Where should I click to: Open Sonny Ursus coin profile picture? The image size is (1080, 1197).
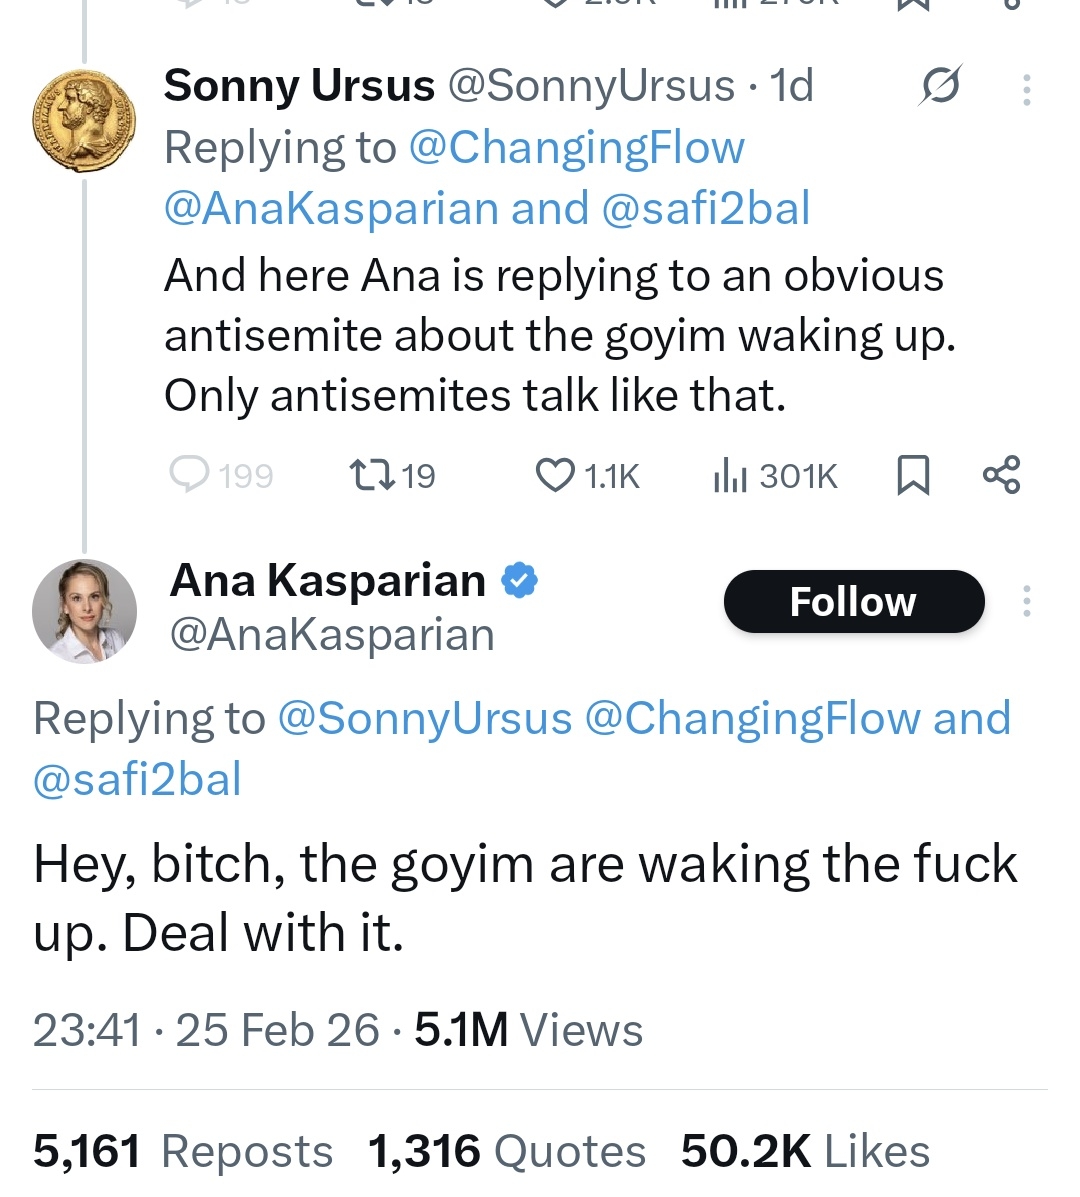coord(84,120)
